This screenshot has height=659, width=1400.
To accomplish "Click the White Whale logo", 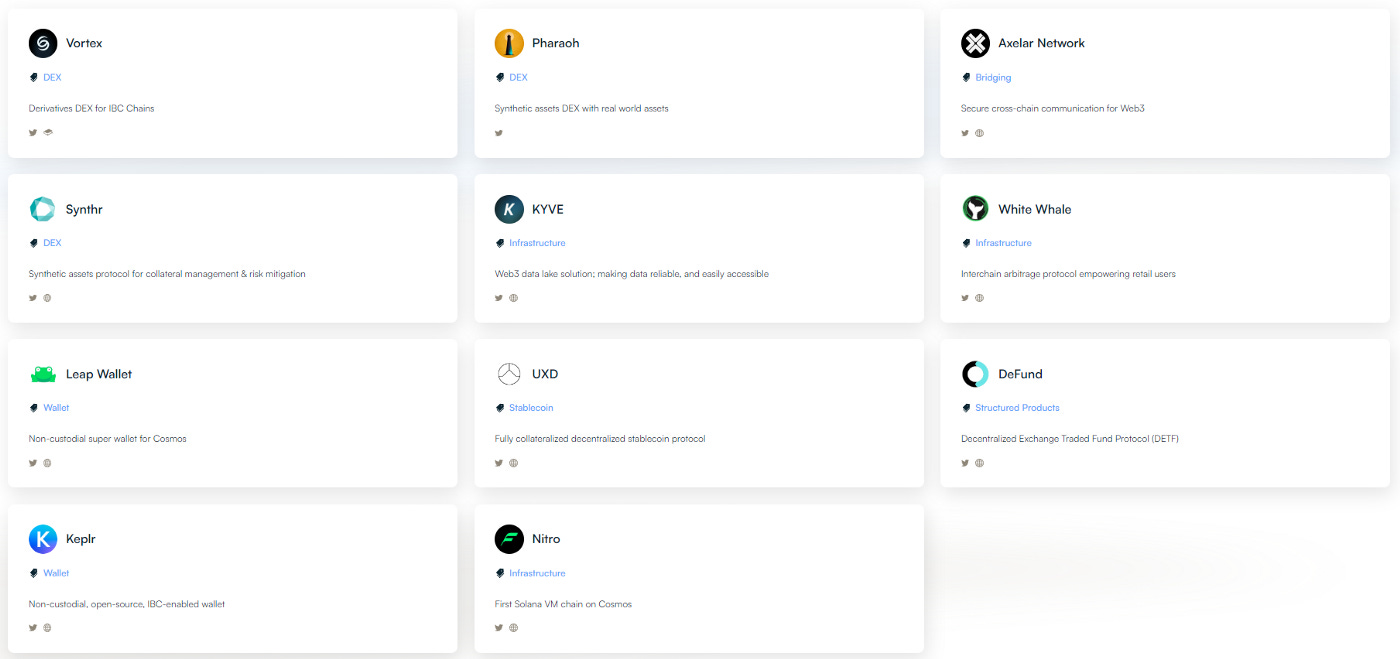I will pos(975,208).
